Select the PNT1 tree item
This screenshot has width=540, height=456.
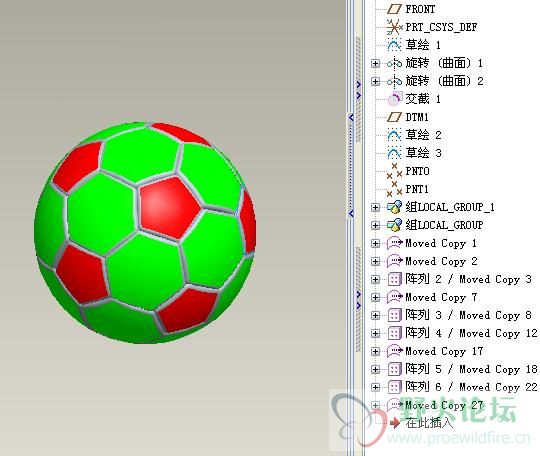coord(417,189)
